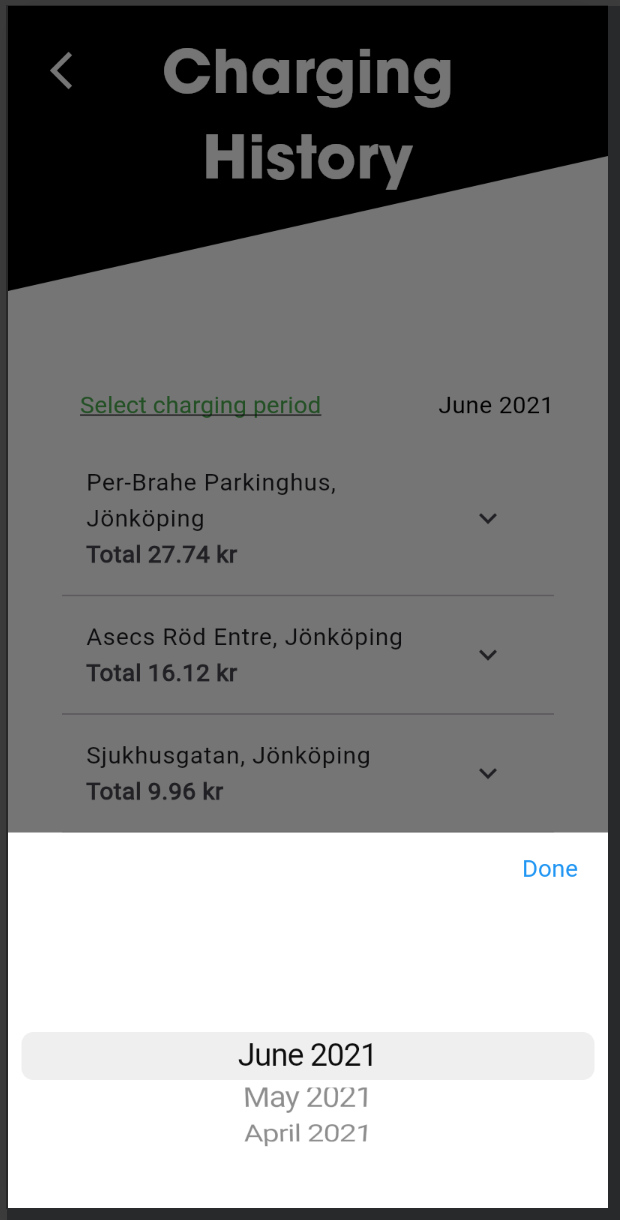
Task: Click the Total 27.74 kr amount
Action: click(162, 554)
